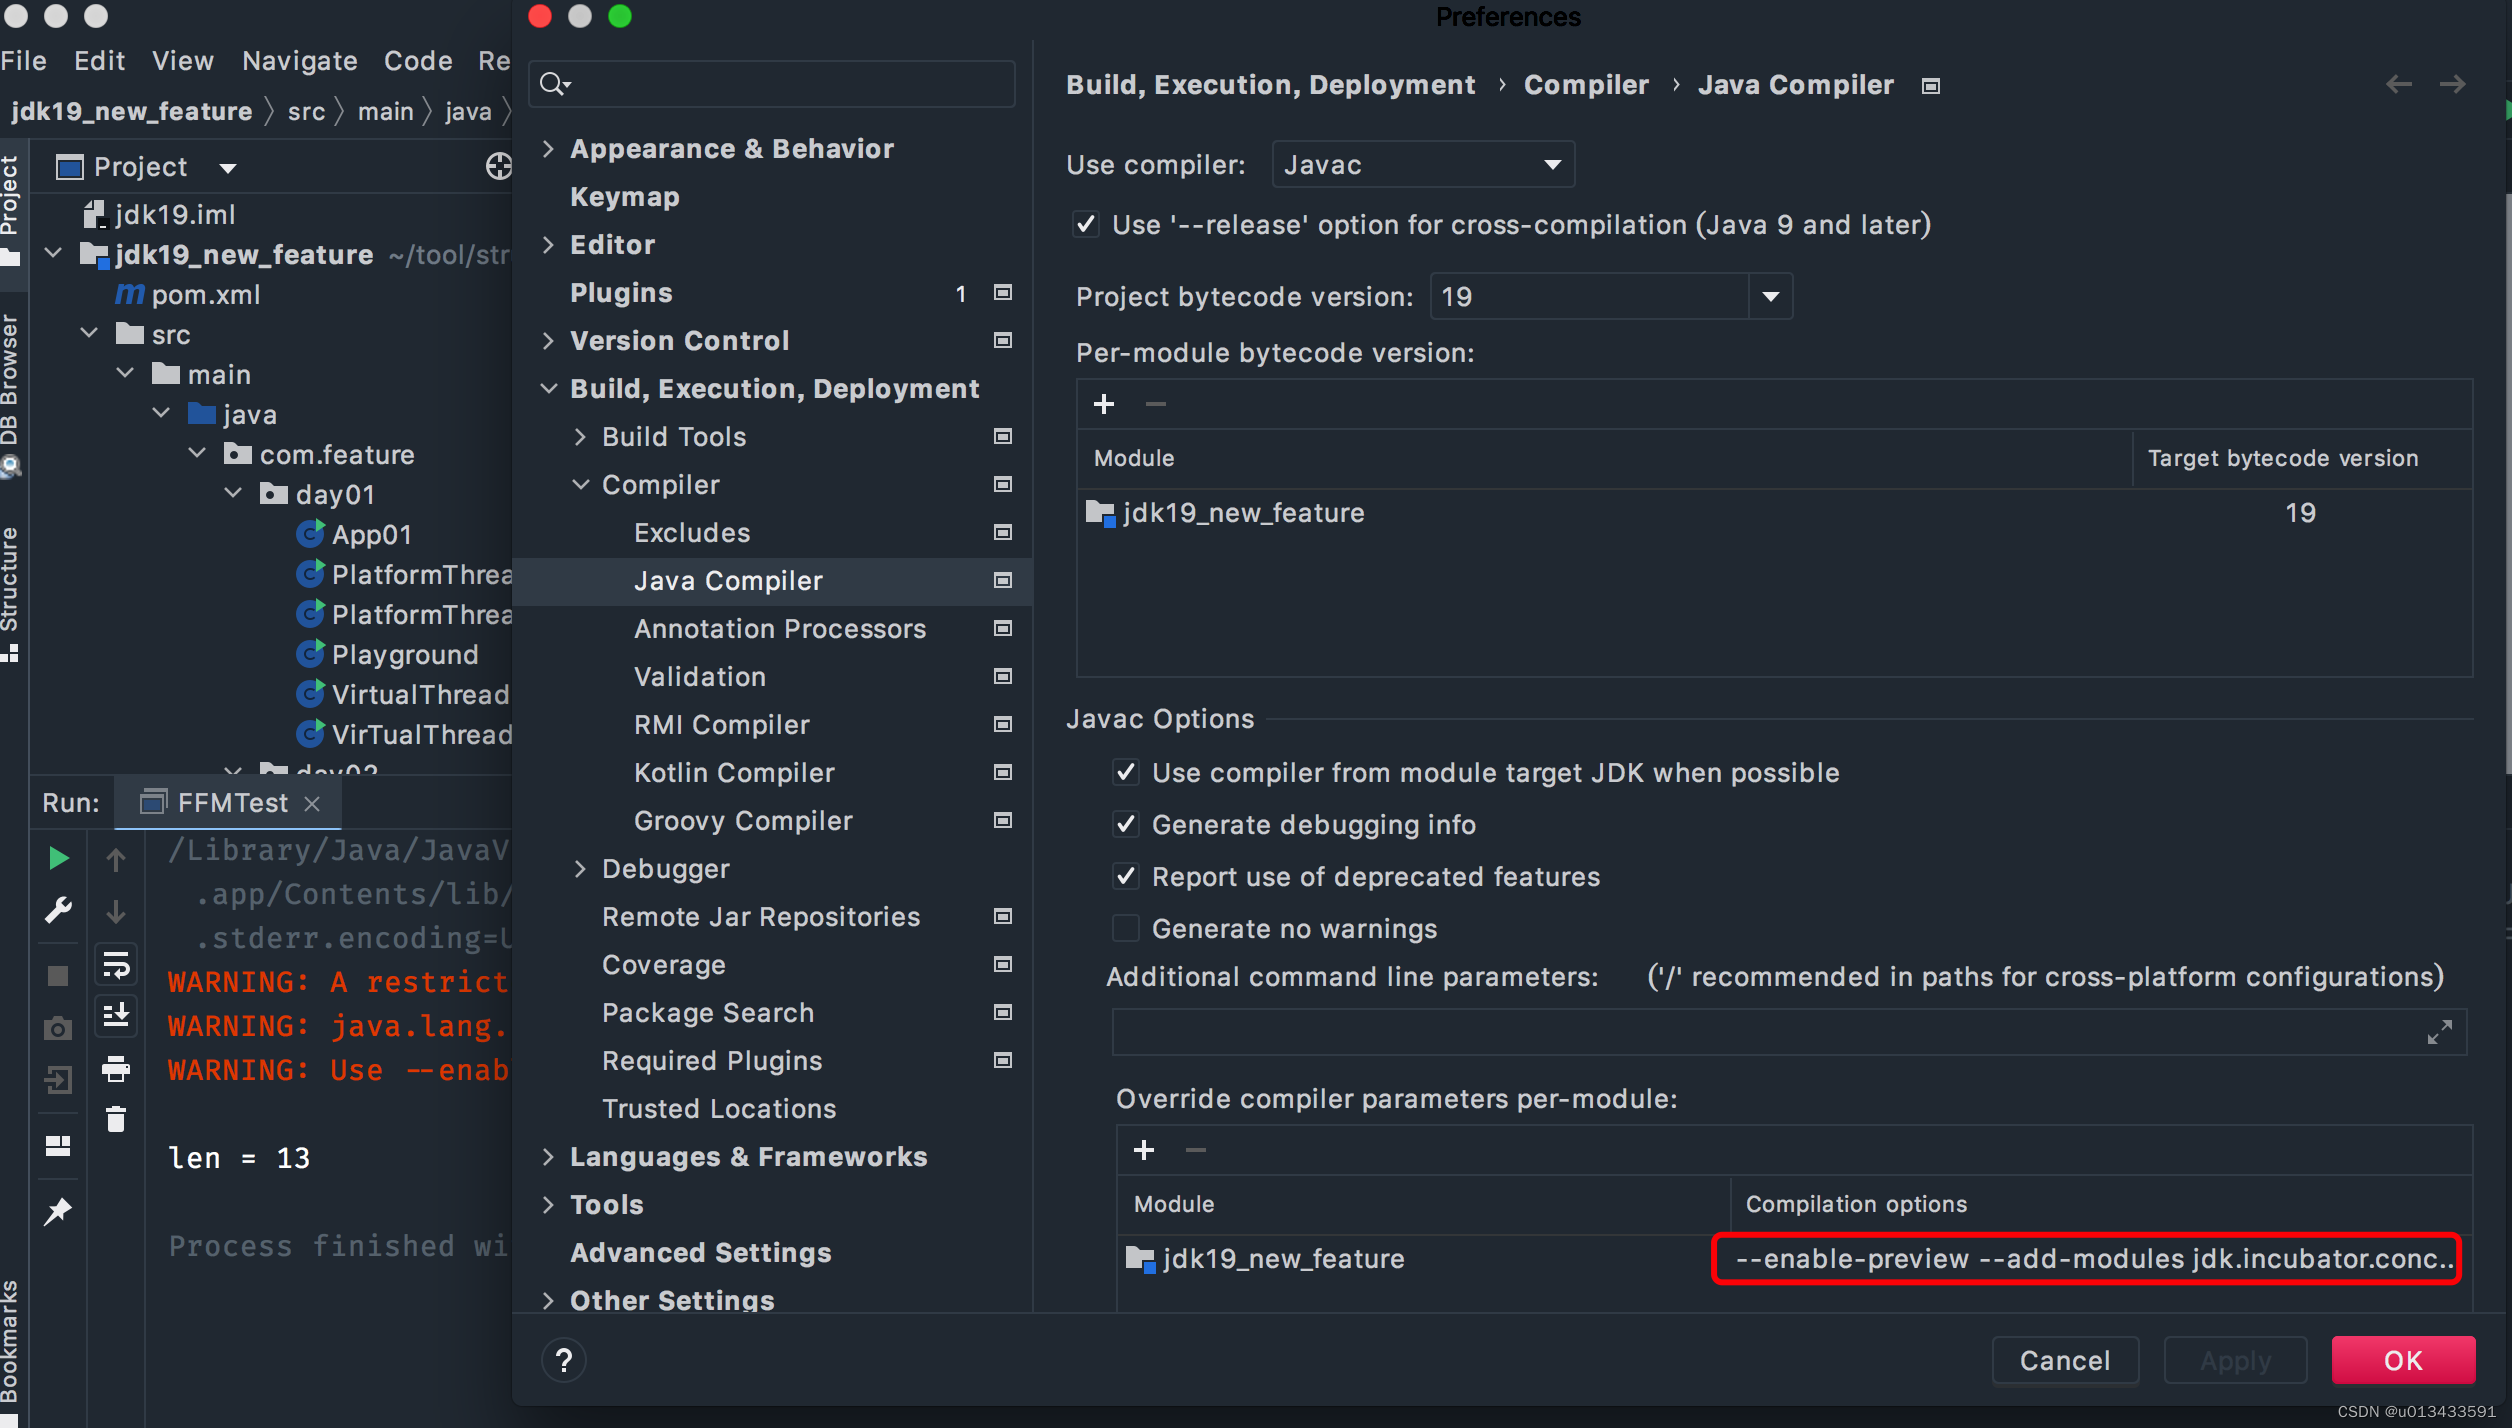Click the help question mark button
The height and width of the screenshot is (1428, 2512).
pyautogui.click(x=564, y=1360)
